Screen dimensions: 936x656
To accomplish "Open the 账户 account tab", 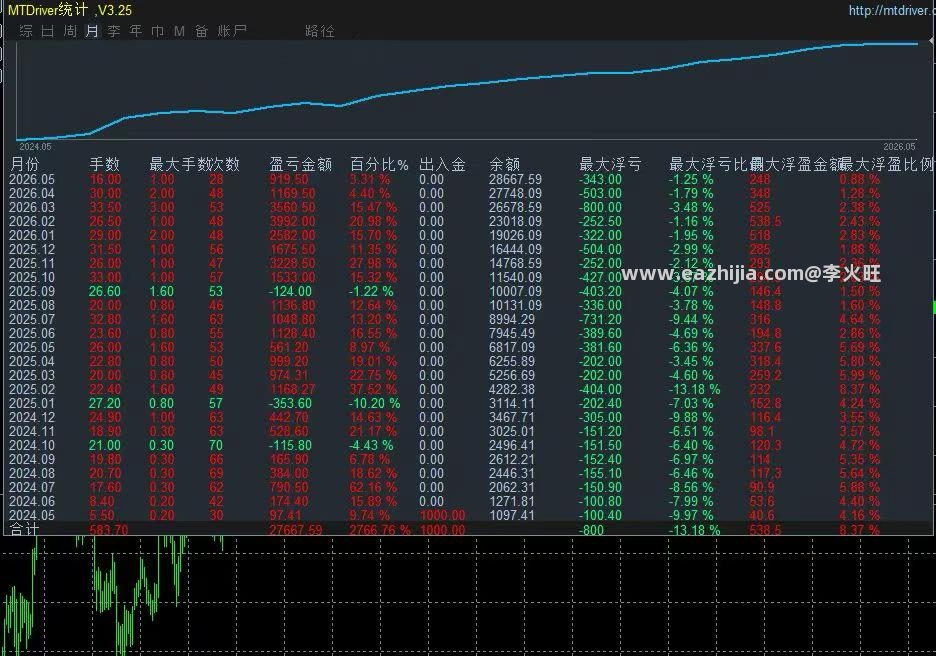I will click(x=232, y=31).
